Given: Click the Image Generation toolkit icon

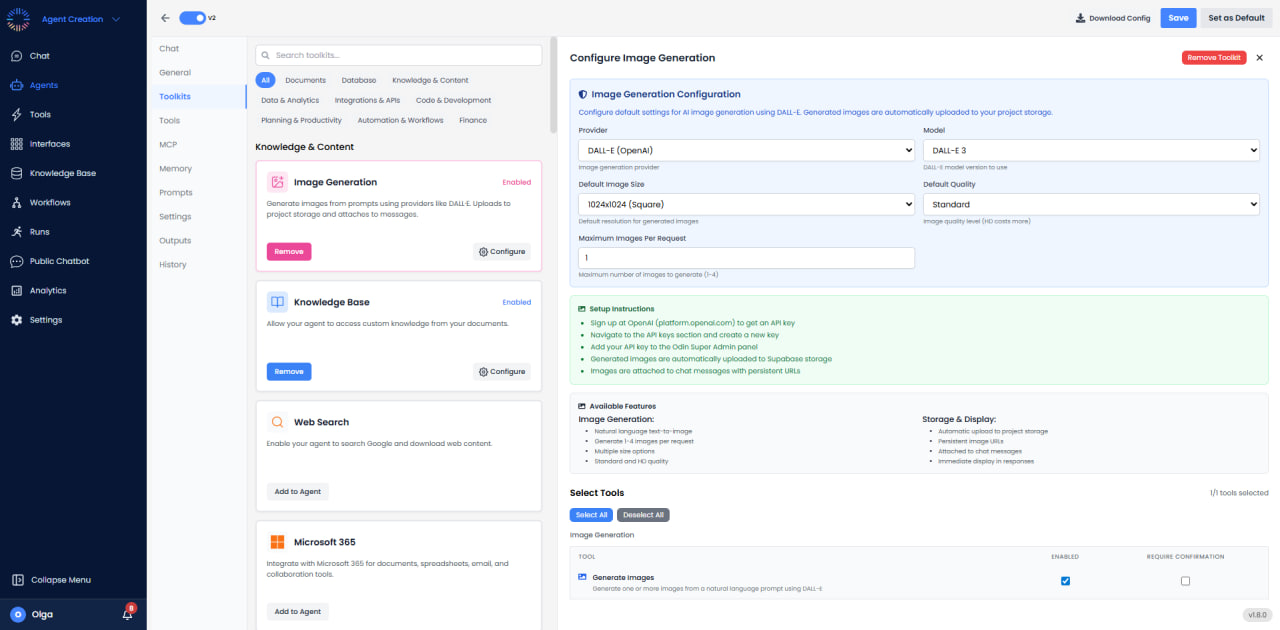Looking at the screenshot, I should pyautogui.click(x=277, y=182).
